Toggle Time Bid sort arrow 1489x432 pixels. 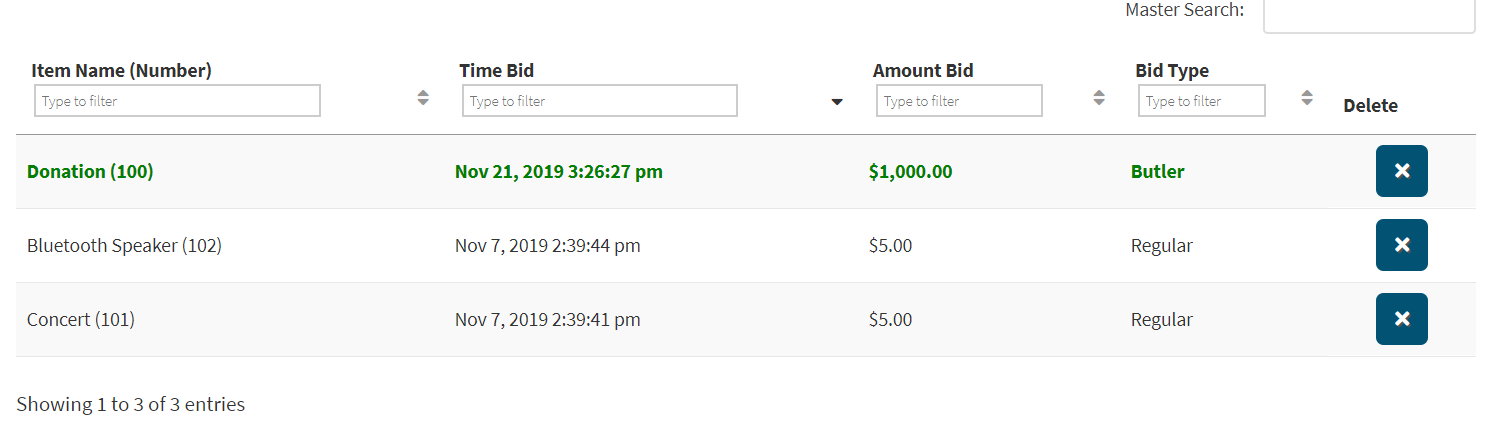837,102
